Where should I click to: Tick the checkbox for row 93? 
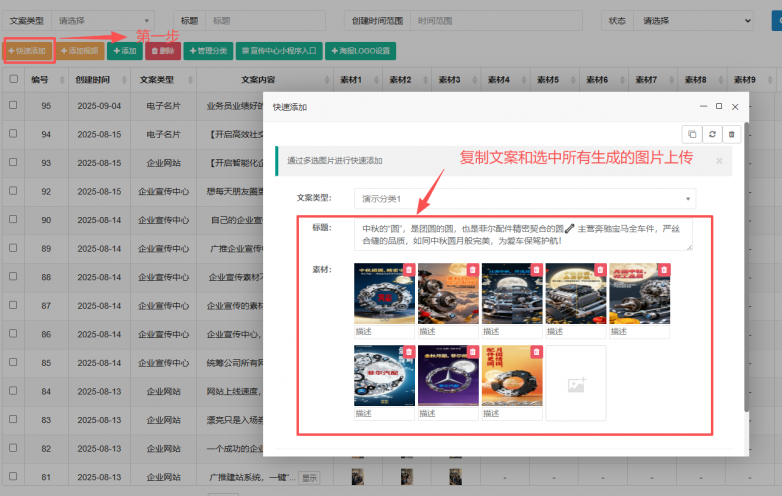click(x=13, y=162)
